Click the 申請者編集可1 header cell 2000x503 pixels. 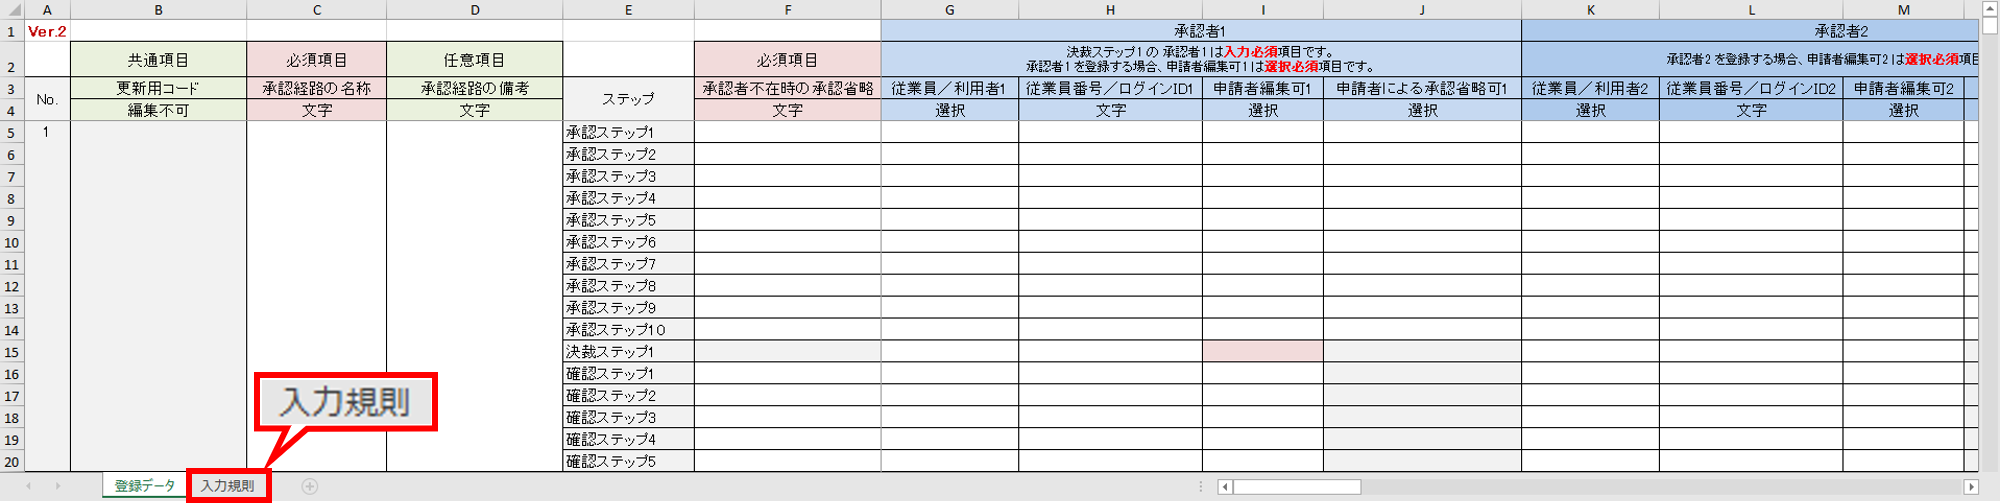1263,88
